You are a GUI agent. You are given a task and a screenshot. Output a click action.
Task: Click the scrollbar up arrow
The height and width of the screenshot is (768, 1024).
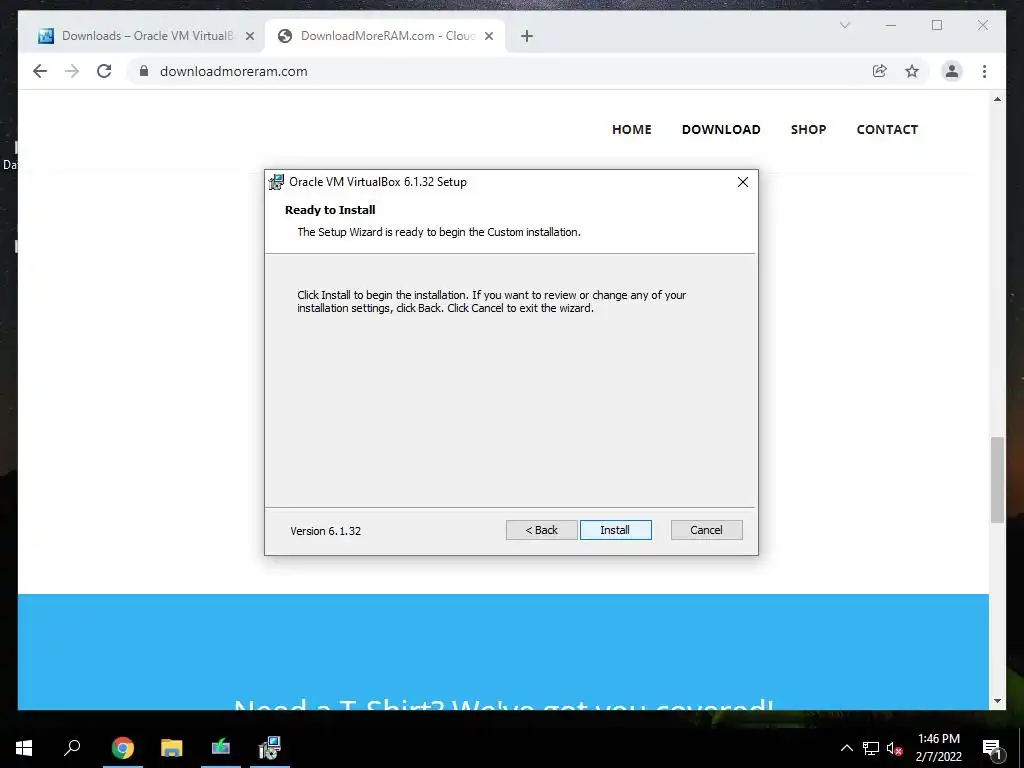coord(997,99)
